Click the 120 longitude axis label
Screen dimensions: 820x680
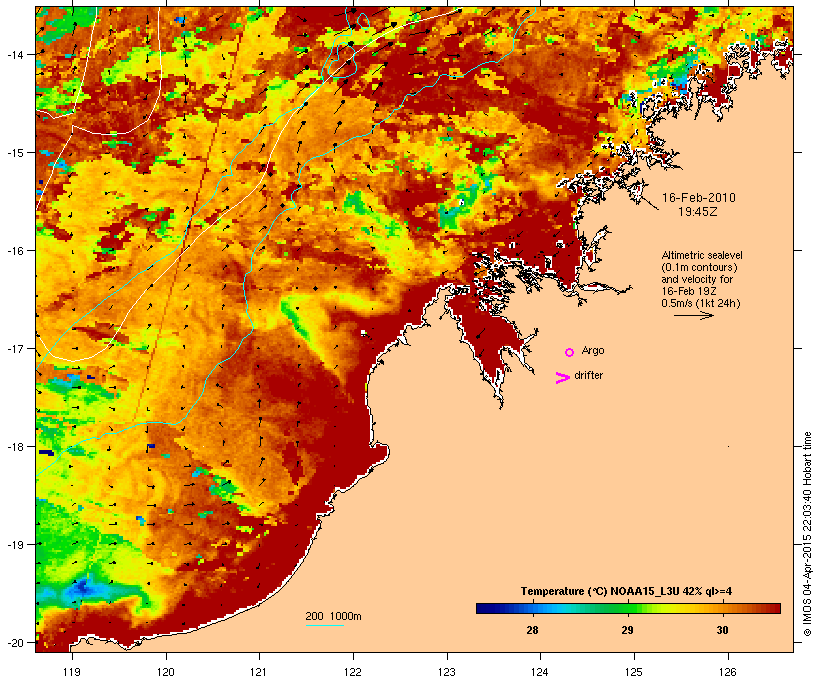click(166, 672)
